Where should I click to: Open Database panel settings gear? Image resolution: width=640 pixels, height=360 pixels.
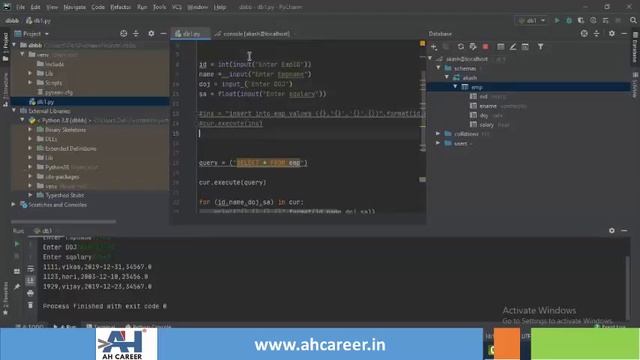(611, 33)
